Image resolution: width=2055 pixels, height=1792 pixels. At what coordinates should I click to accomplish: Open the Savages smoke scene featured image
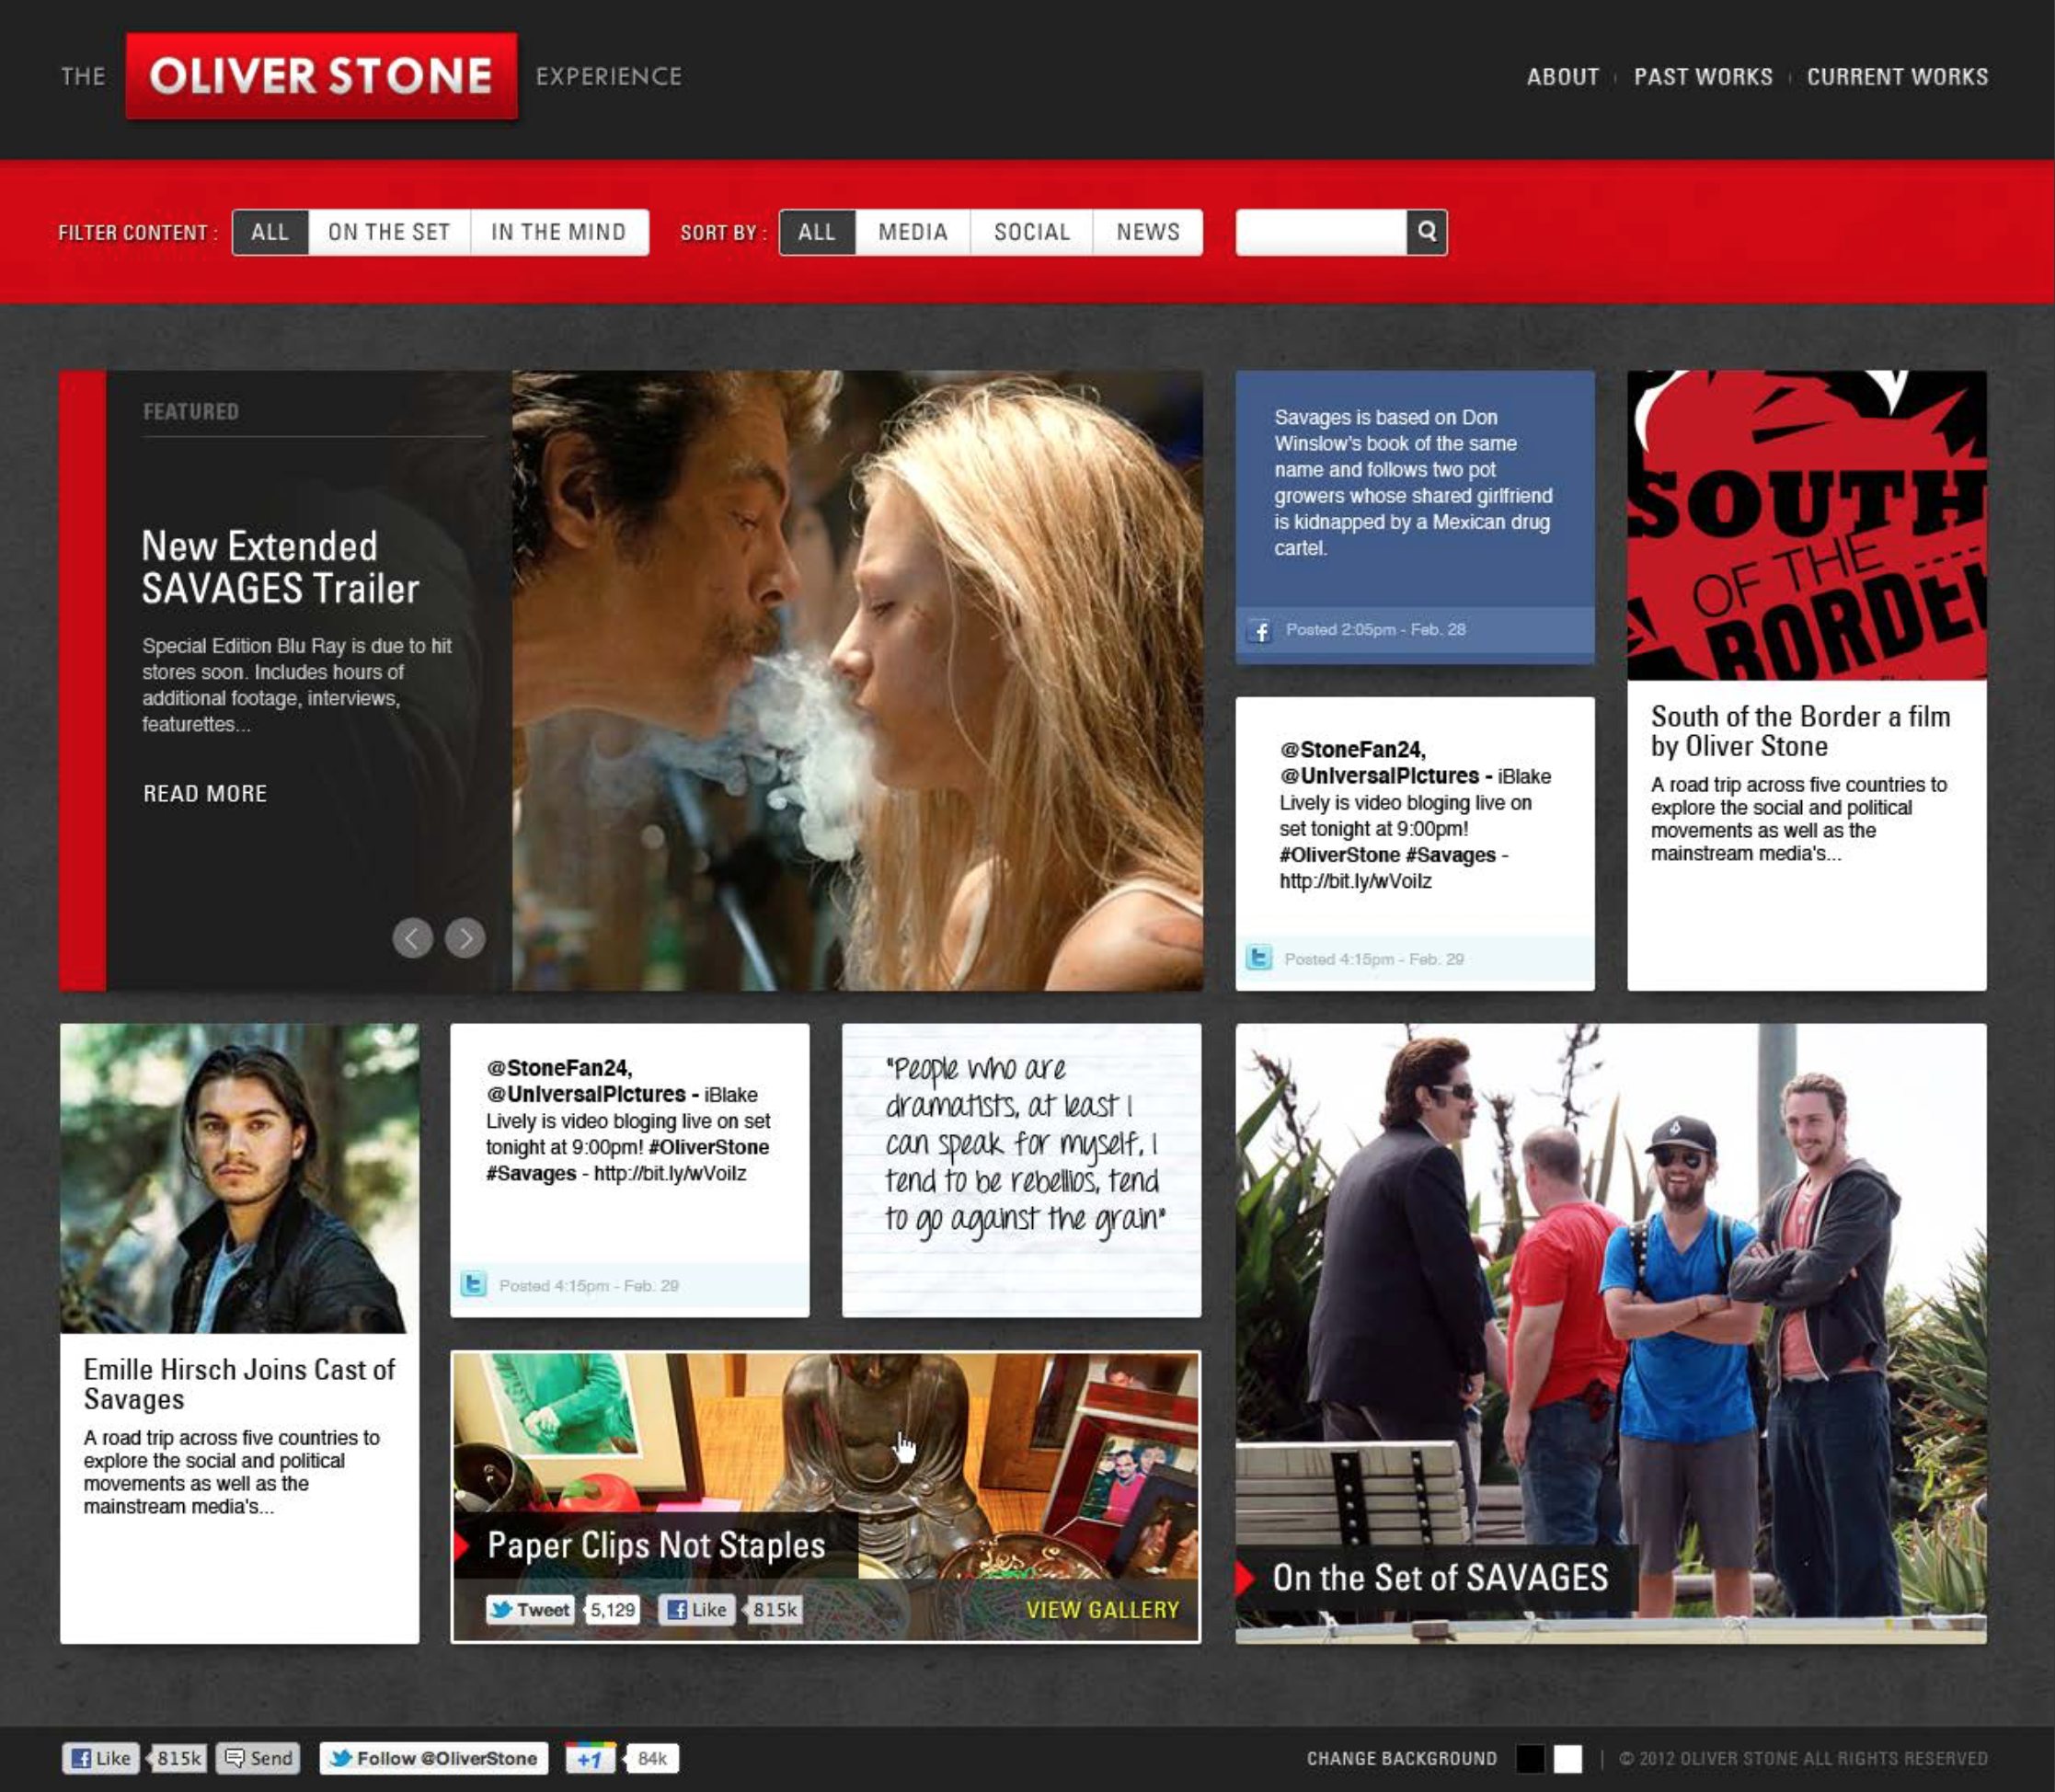[x=858, y=681]
